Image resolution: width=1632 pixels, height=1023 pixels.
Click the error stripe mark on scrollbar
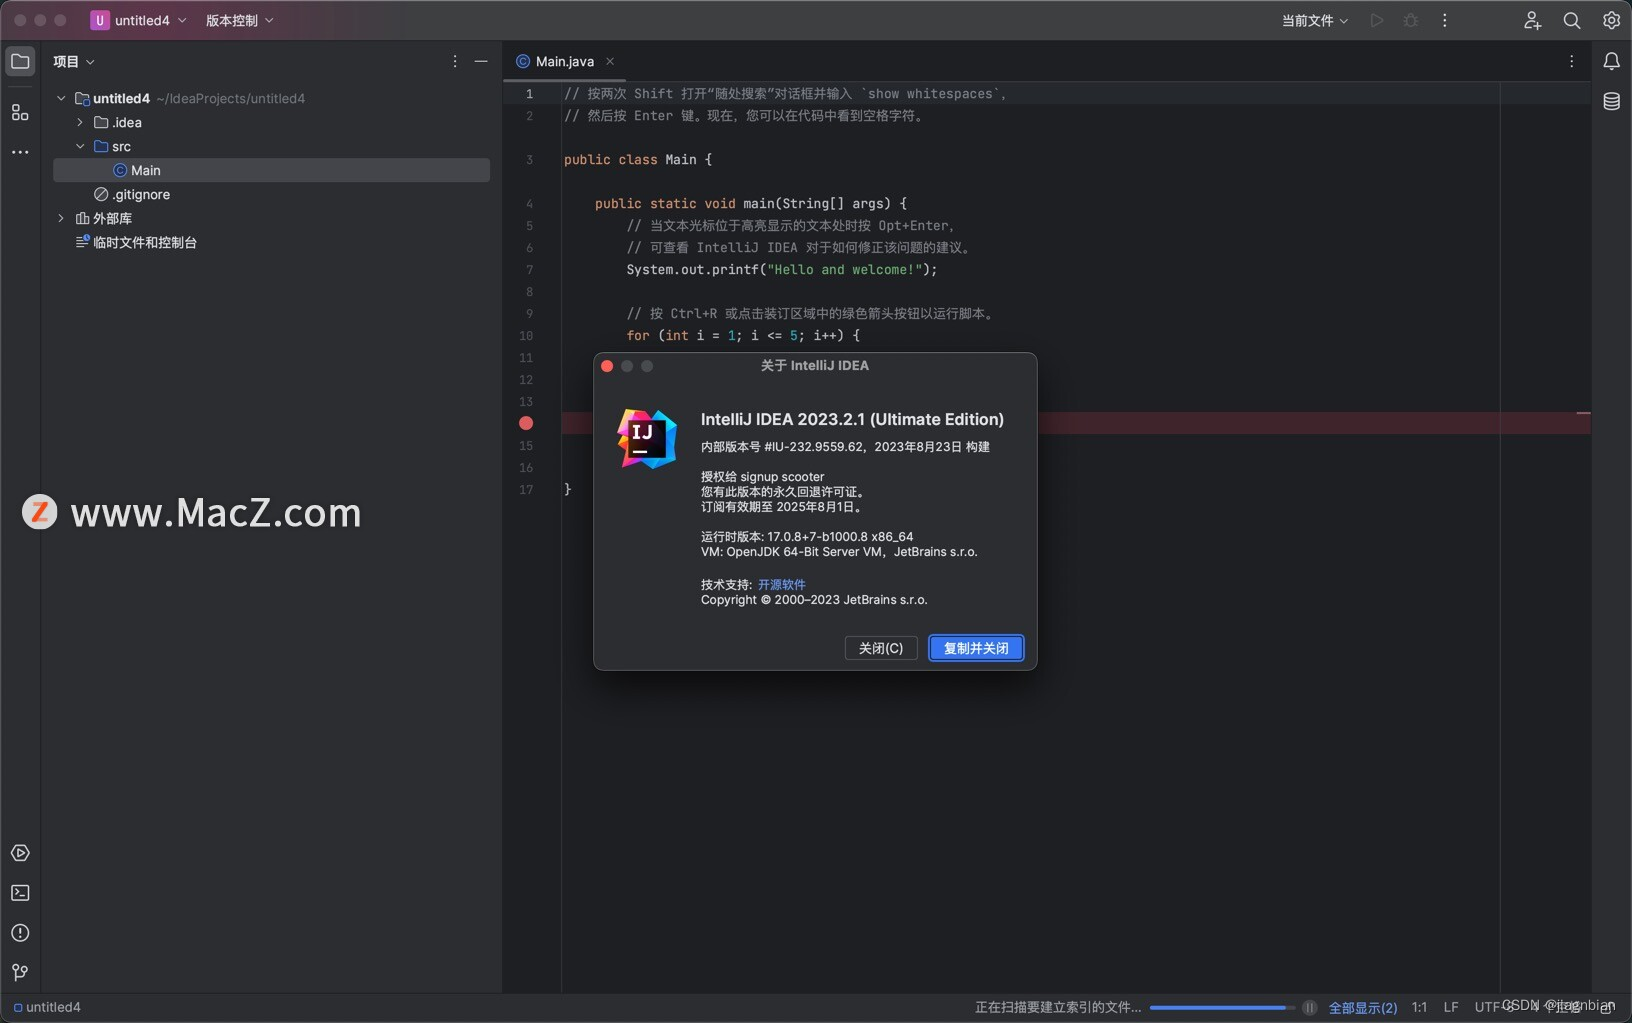pos(1583,413)
